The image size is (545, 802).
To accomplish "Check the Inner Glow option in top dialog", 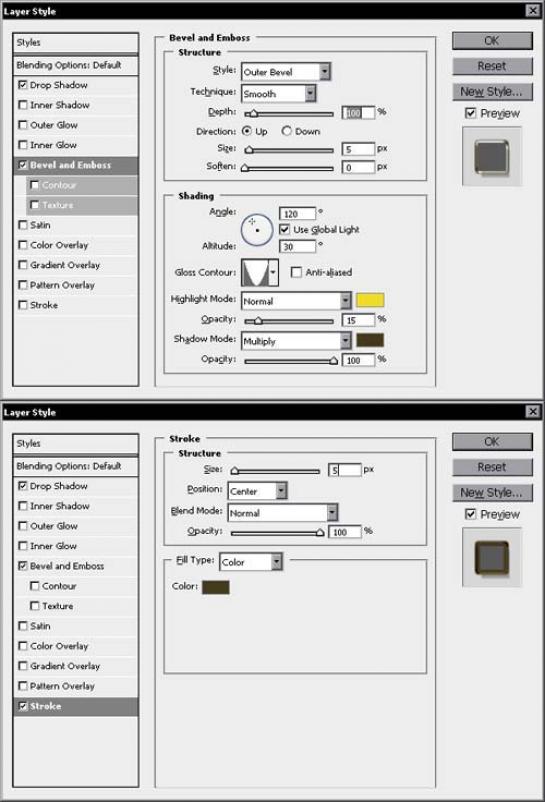I will [x=23, y=145].
